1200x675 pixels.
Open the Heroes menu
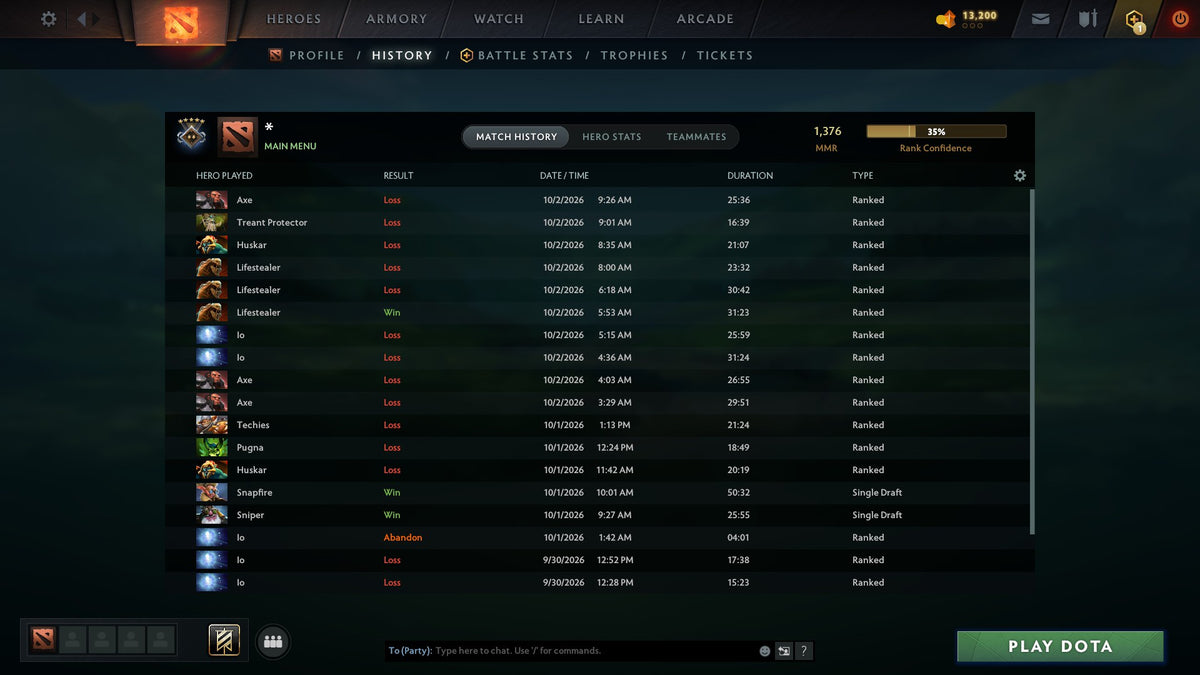[x=294, y=19]
